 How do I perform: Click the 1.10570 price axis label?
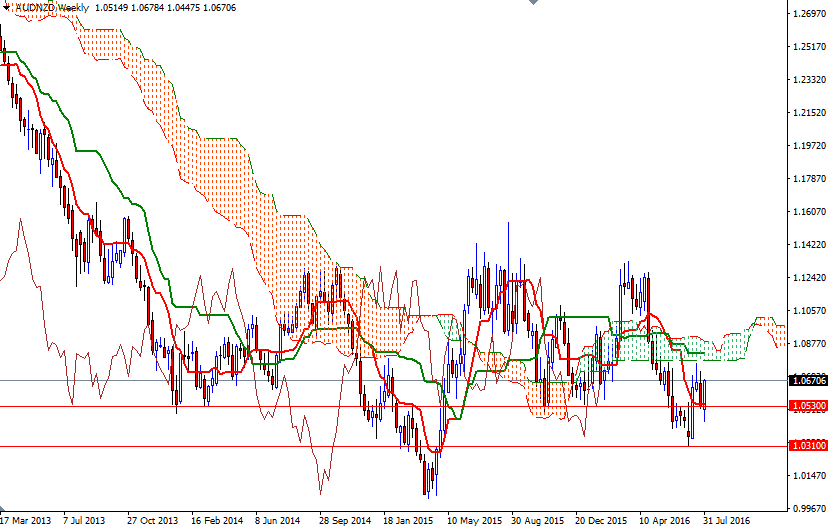coord(810,311)
